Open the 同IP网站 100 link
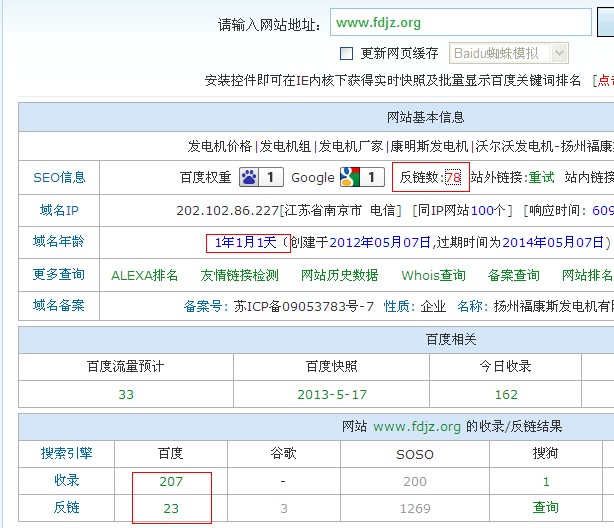This screenshot has height=528, width=614. pyautogui.click(x=482, y=210)
